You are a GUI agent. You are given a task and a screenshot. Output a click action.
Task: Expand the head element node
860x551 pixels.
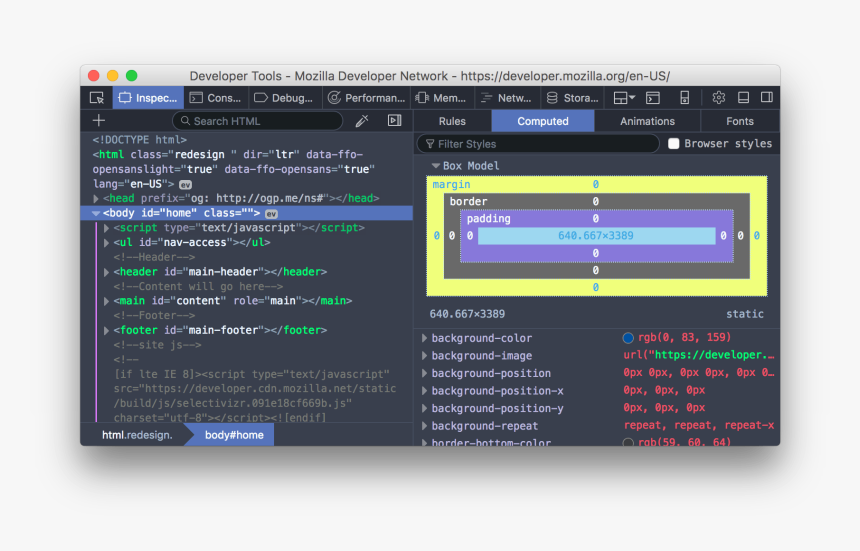pos(96,198)
